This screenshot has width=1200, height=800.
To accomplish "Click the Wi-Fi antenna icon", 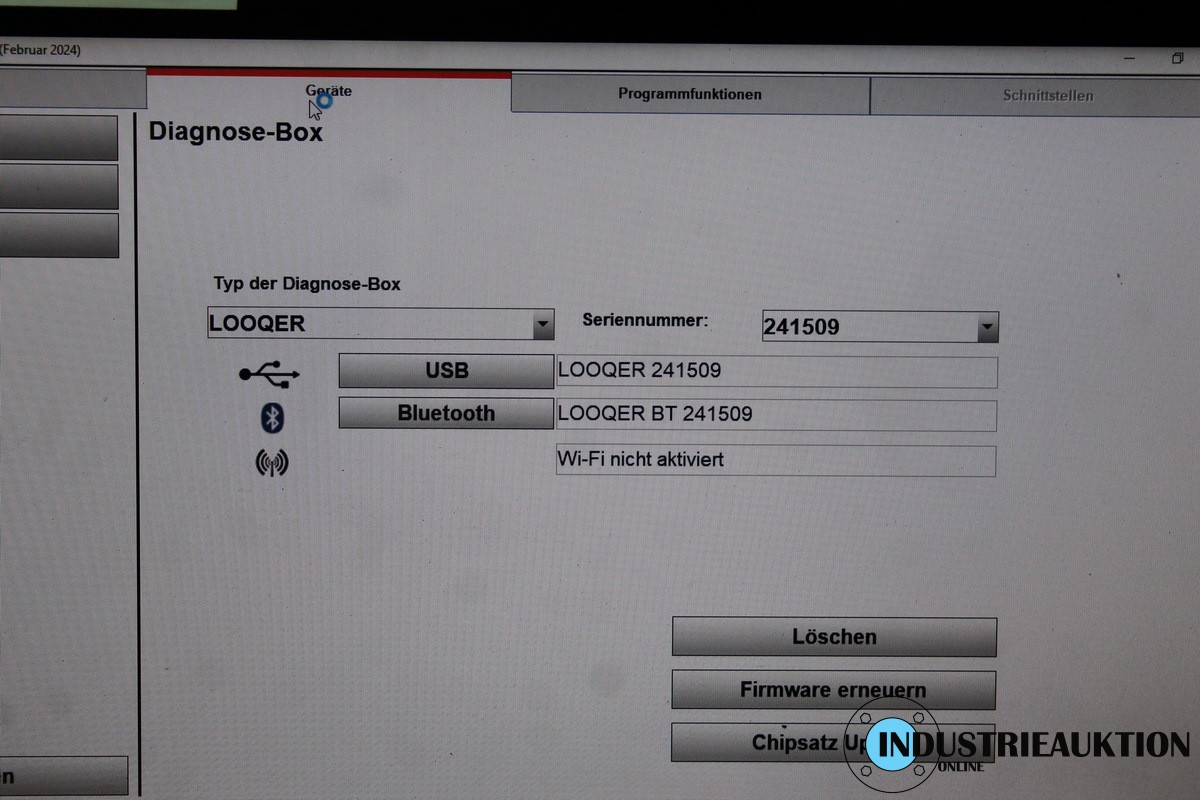I will coord(272,463).
